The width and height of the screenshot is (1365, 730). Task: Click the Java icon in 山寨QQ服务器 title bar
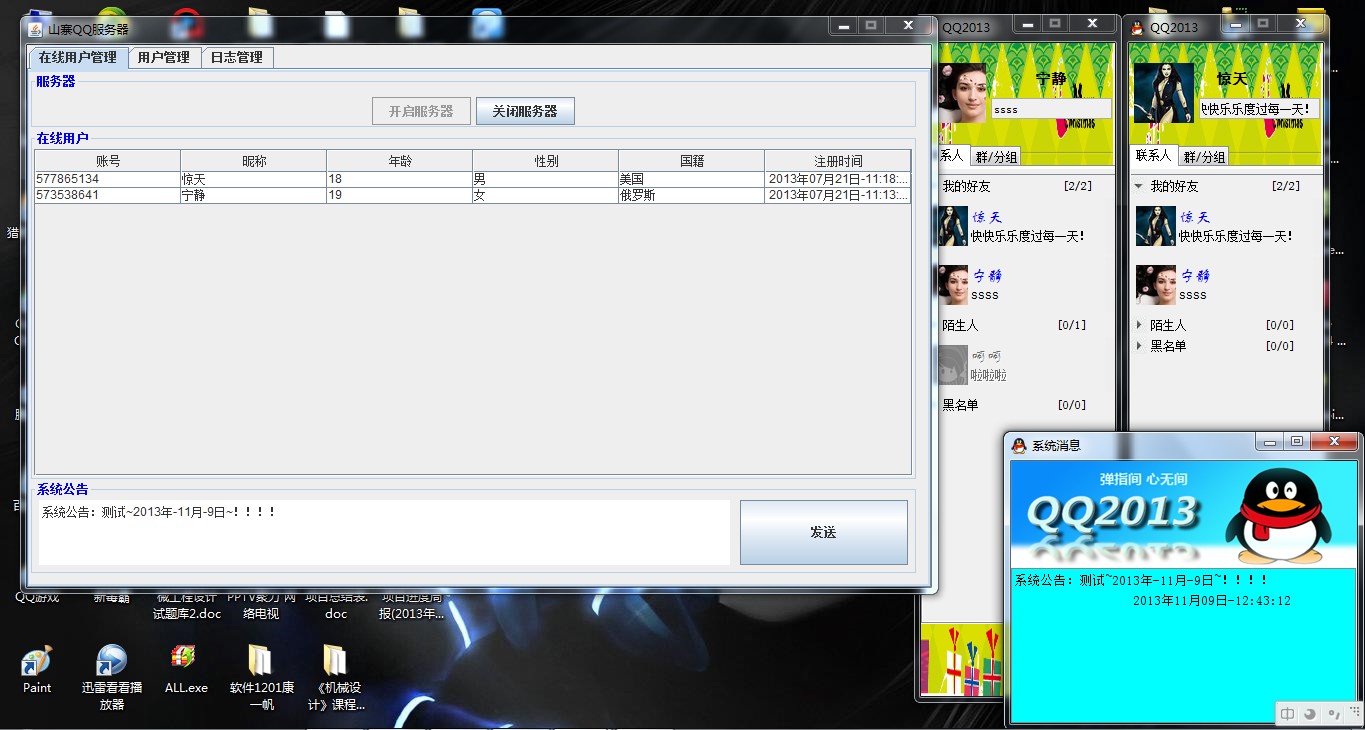coord(35,30)
